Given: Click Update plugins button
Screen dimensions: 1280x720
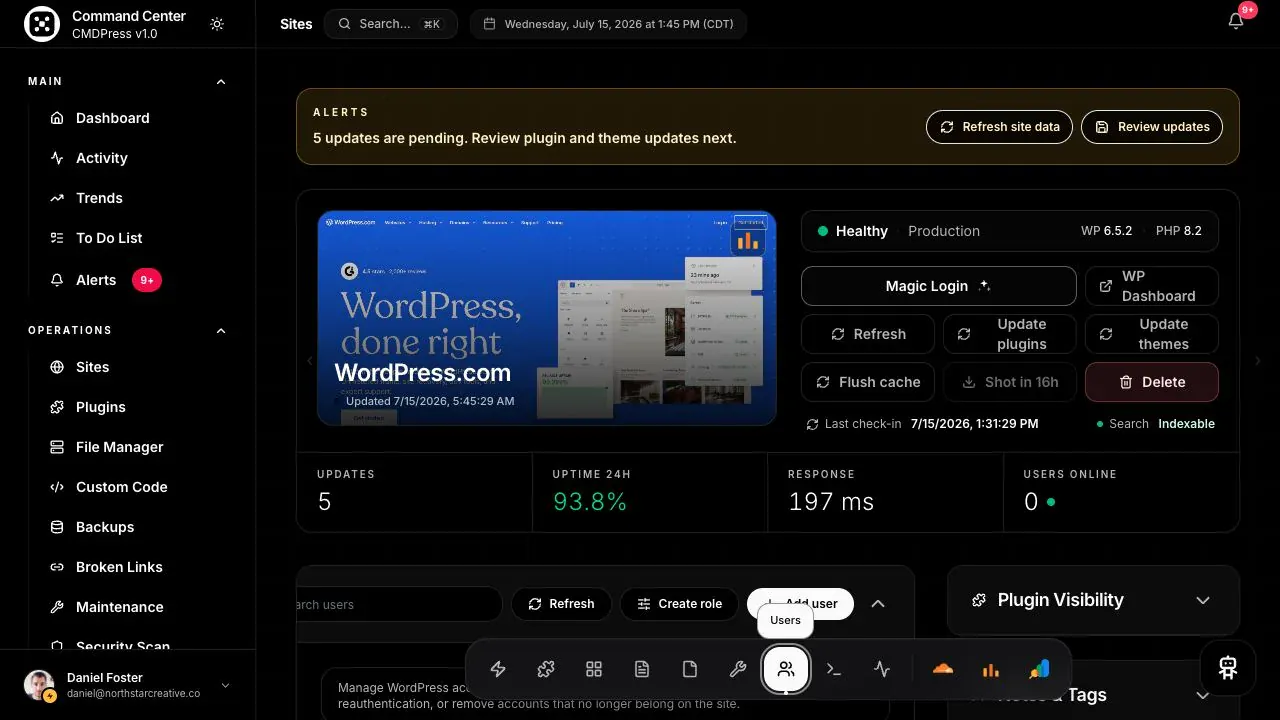Looking at the screenshot, I should 1010,334.
